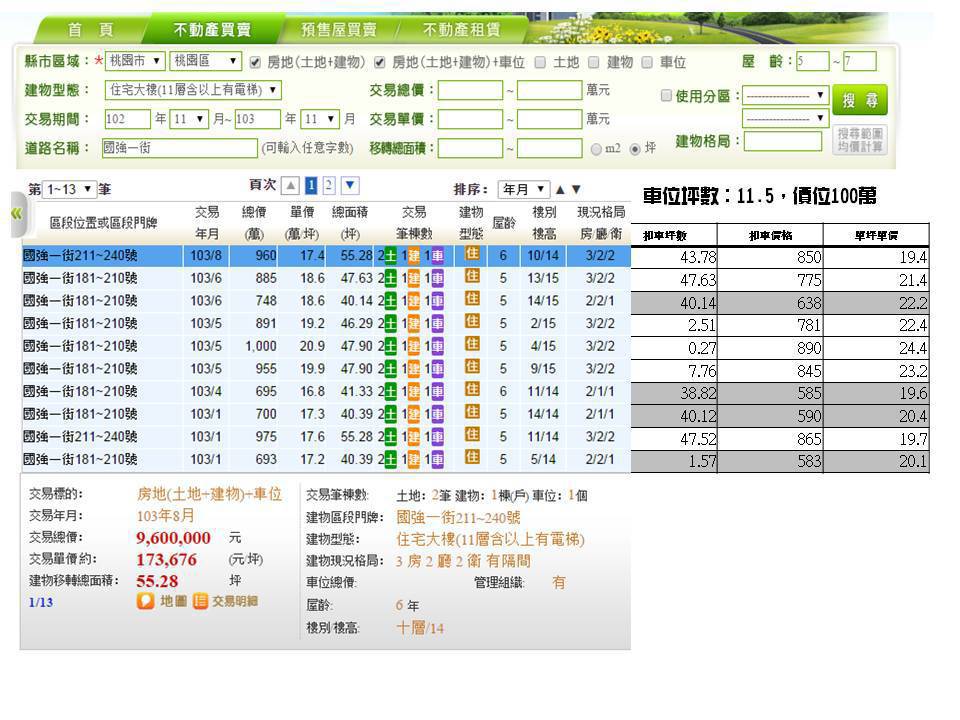This screenshot has height=720, width=960.
Task: Open the 桃園市 county dropdown
Action: (x=138, y=62)
